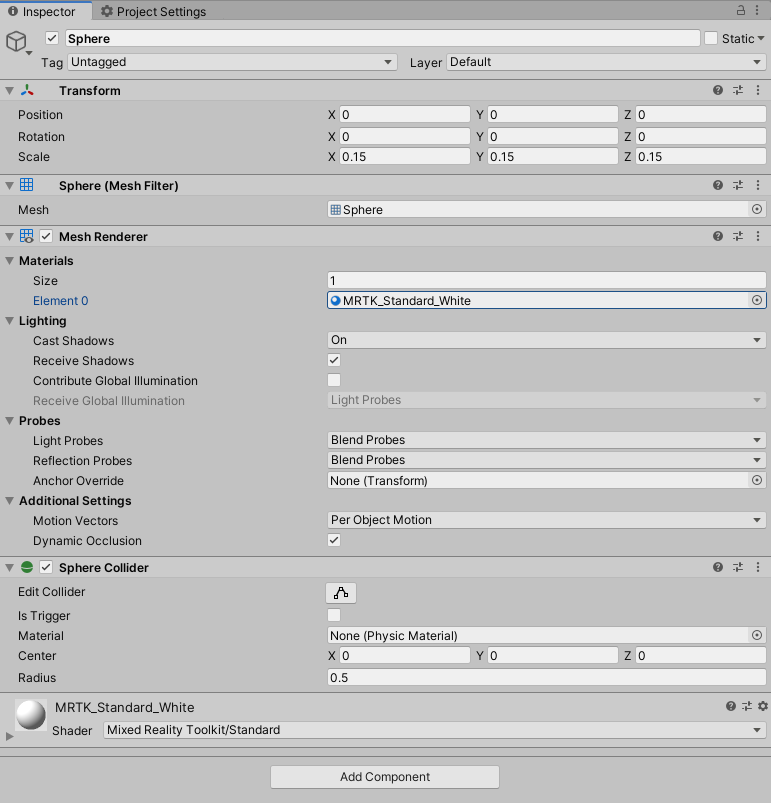Open MRTK_Standard_White material settings gear

pos(762,706)
